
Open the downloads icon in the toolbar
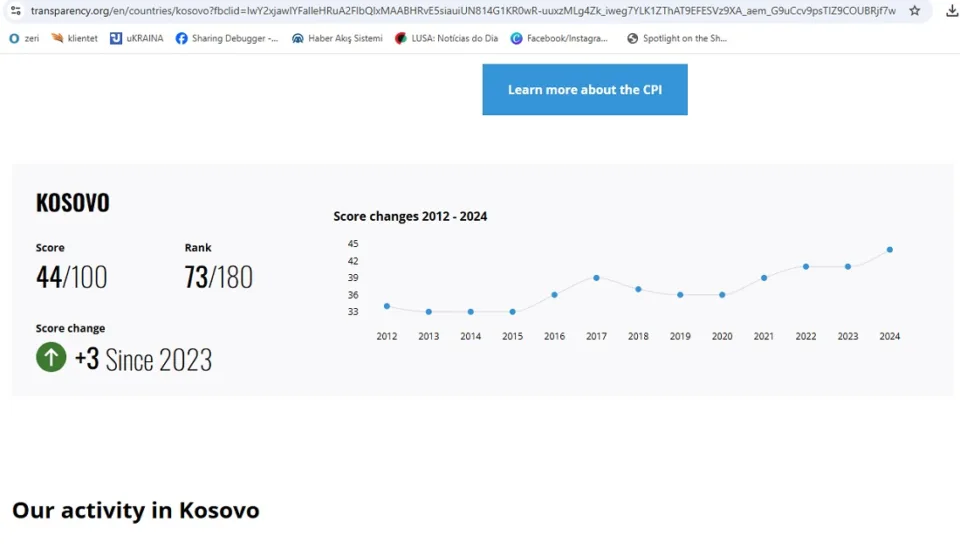(x=952, y=10)
